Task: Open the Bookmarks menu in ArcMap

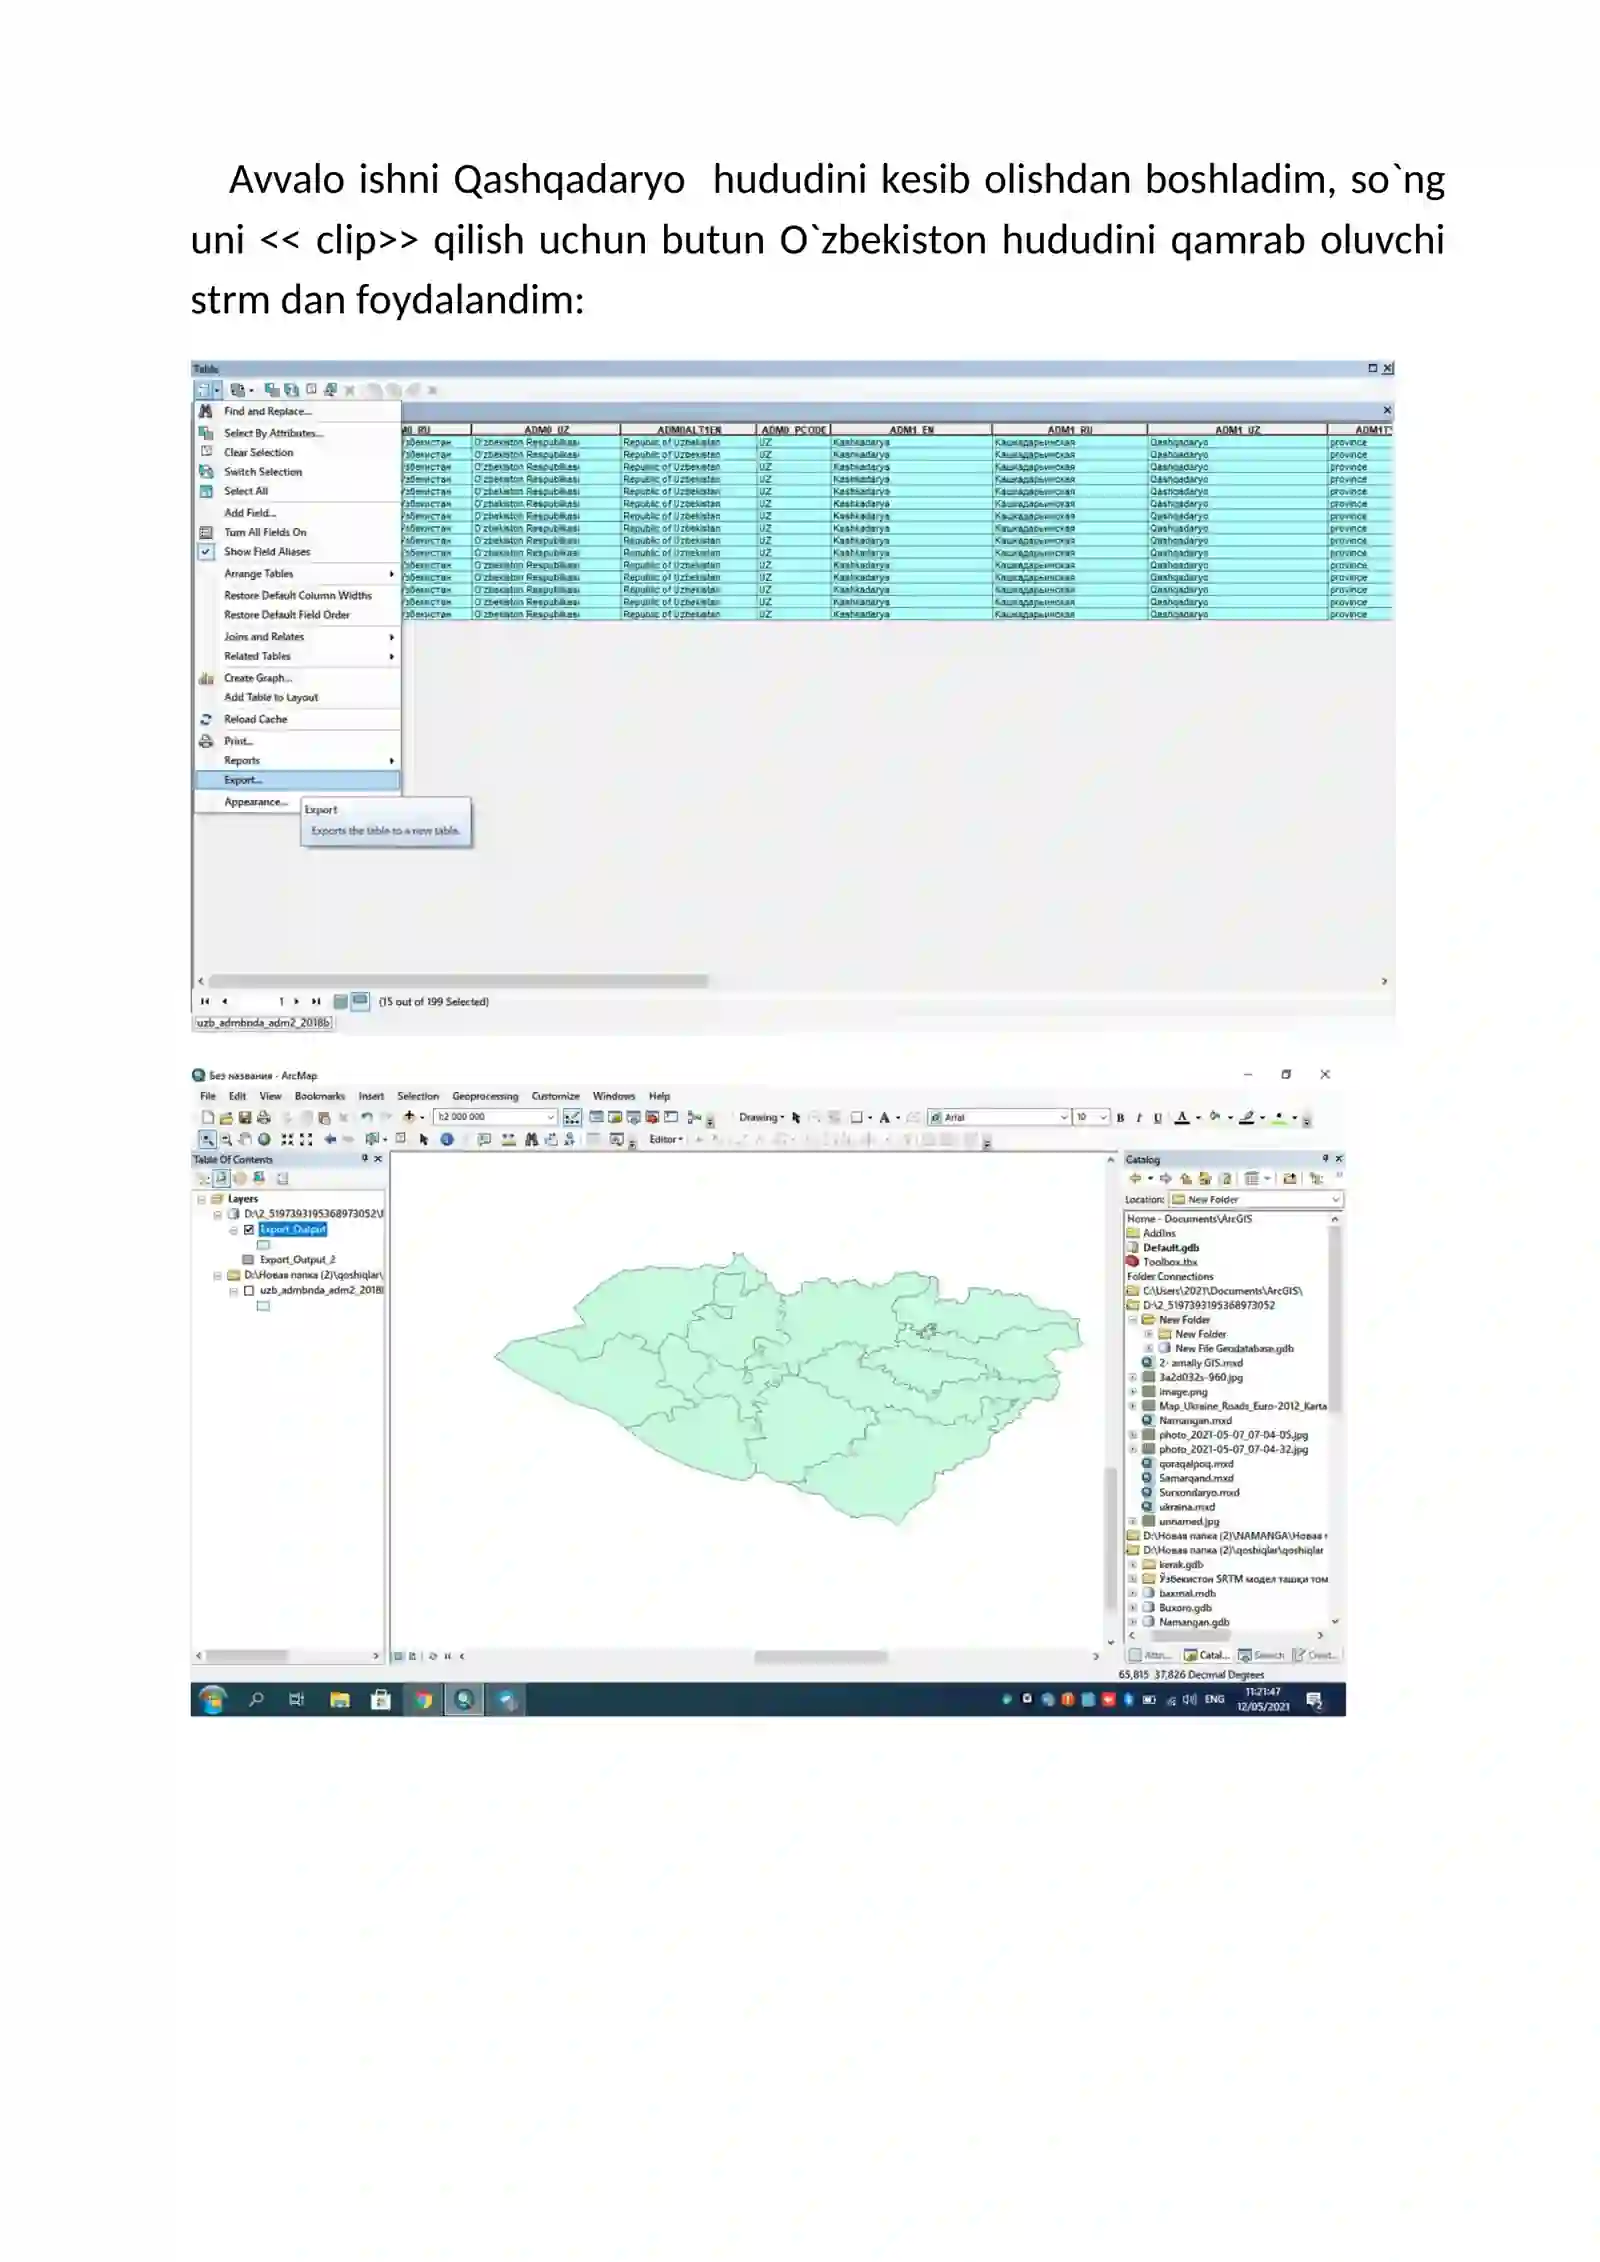Action: tap(320, 1096)
